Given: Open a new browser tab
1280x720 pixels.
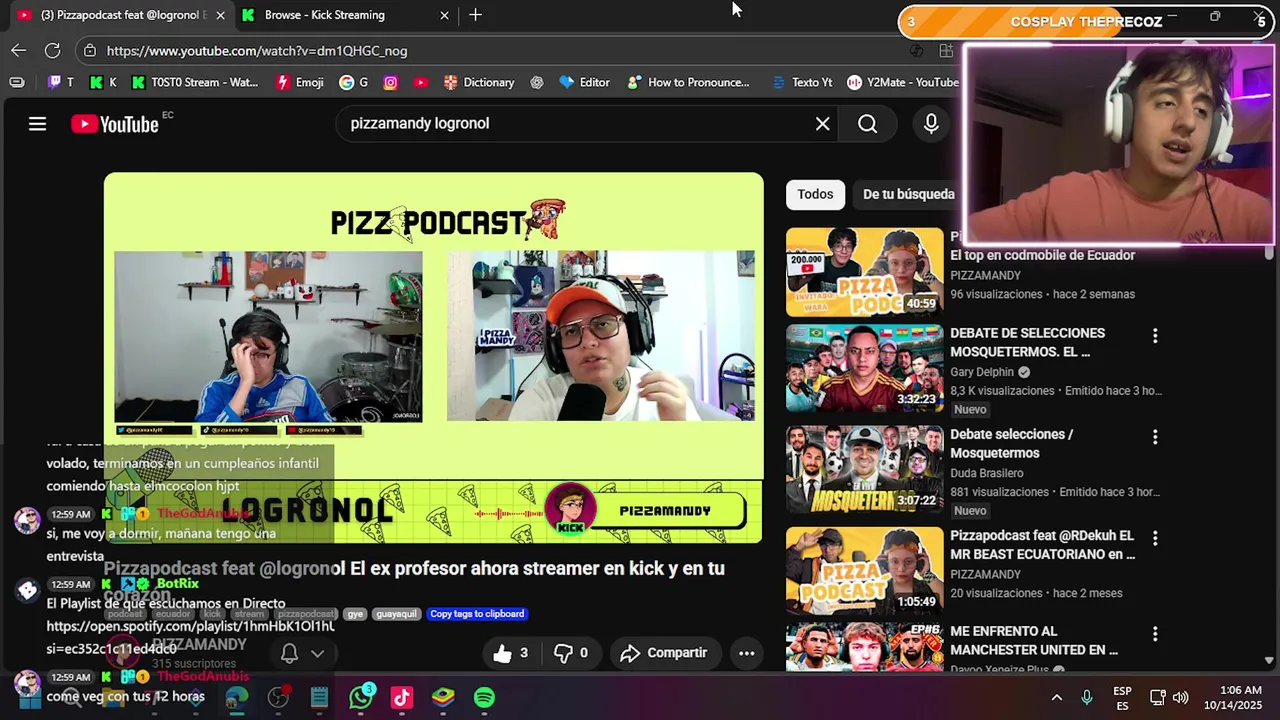Looking at the screenshot, I should click(x=475, y=15).
